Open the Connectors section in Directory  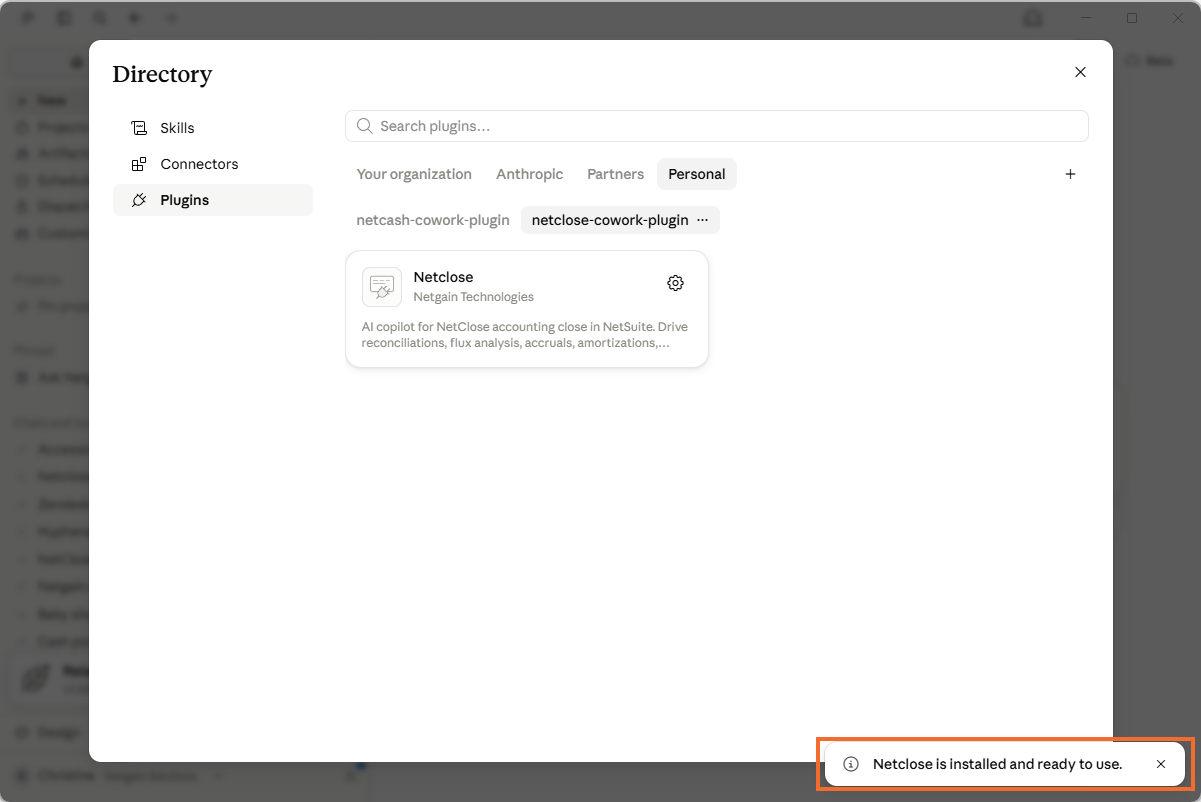click(x=212, y=164)
